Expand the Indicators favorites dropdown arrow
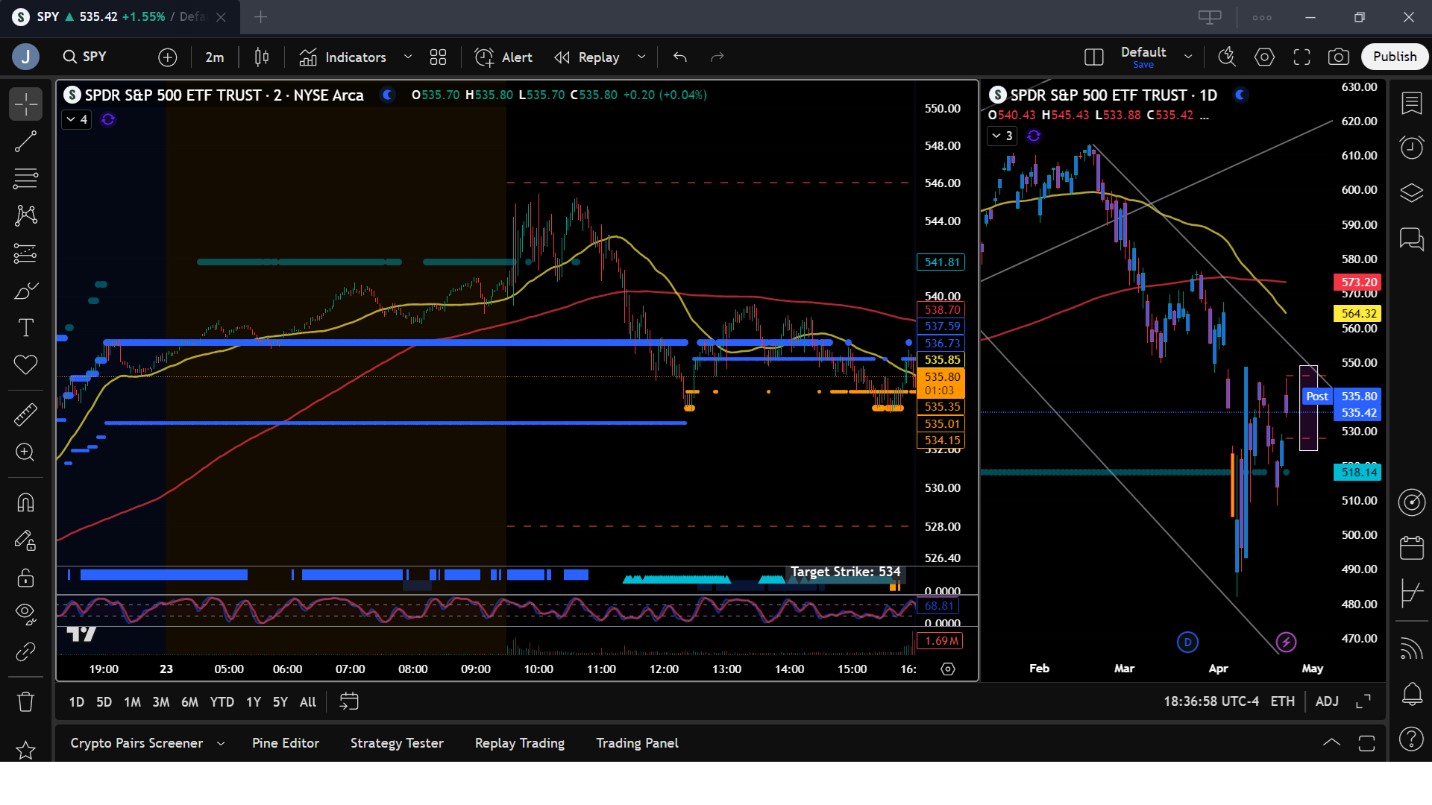The height and width of the screenshot is (805, 1432). click(408, 57)
